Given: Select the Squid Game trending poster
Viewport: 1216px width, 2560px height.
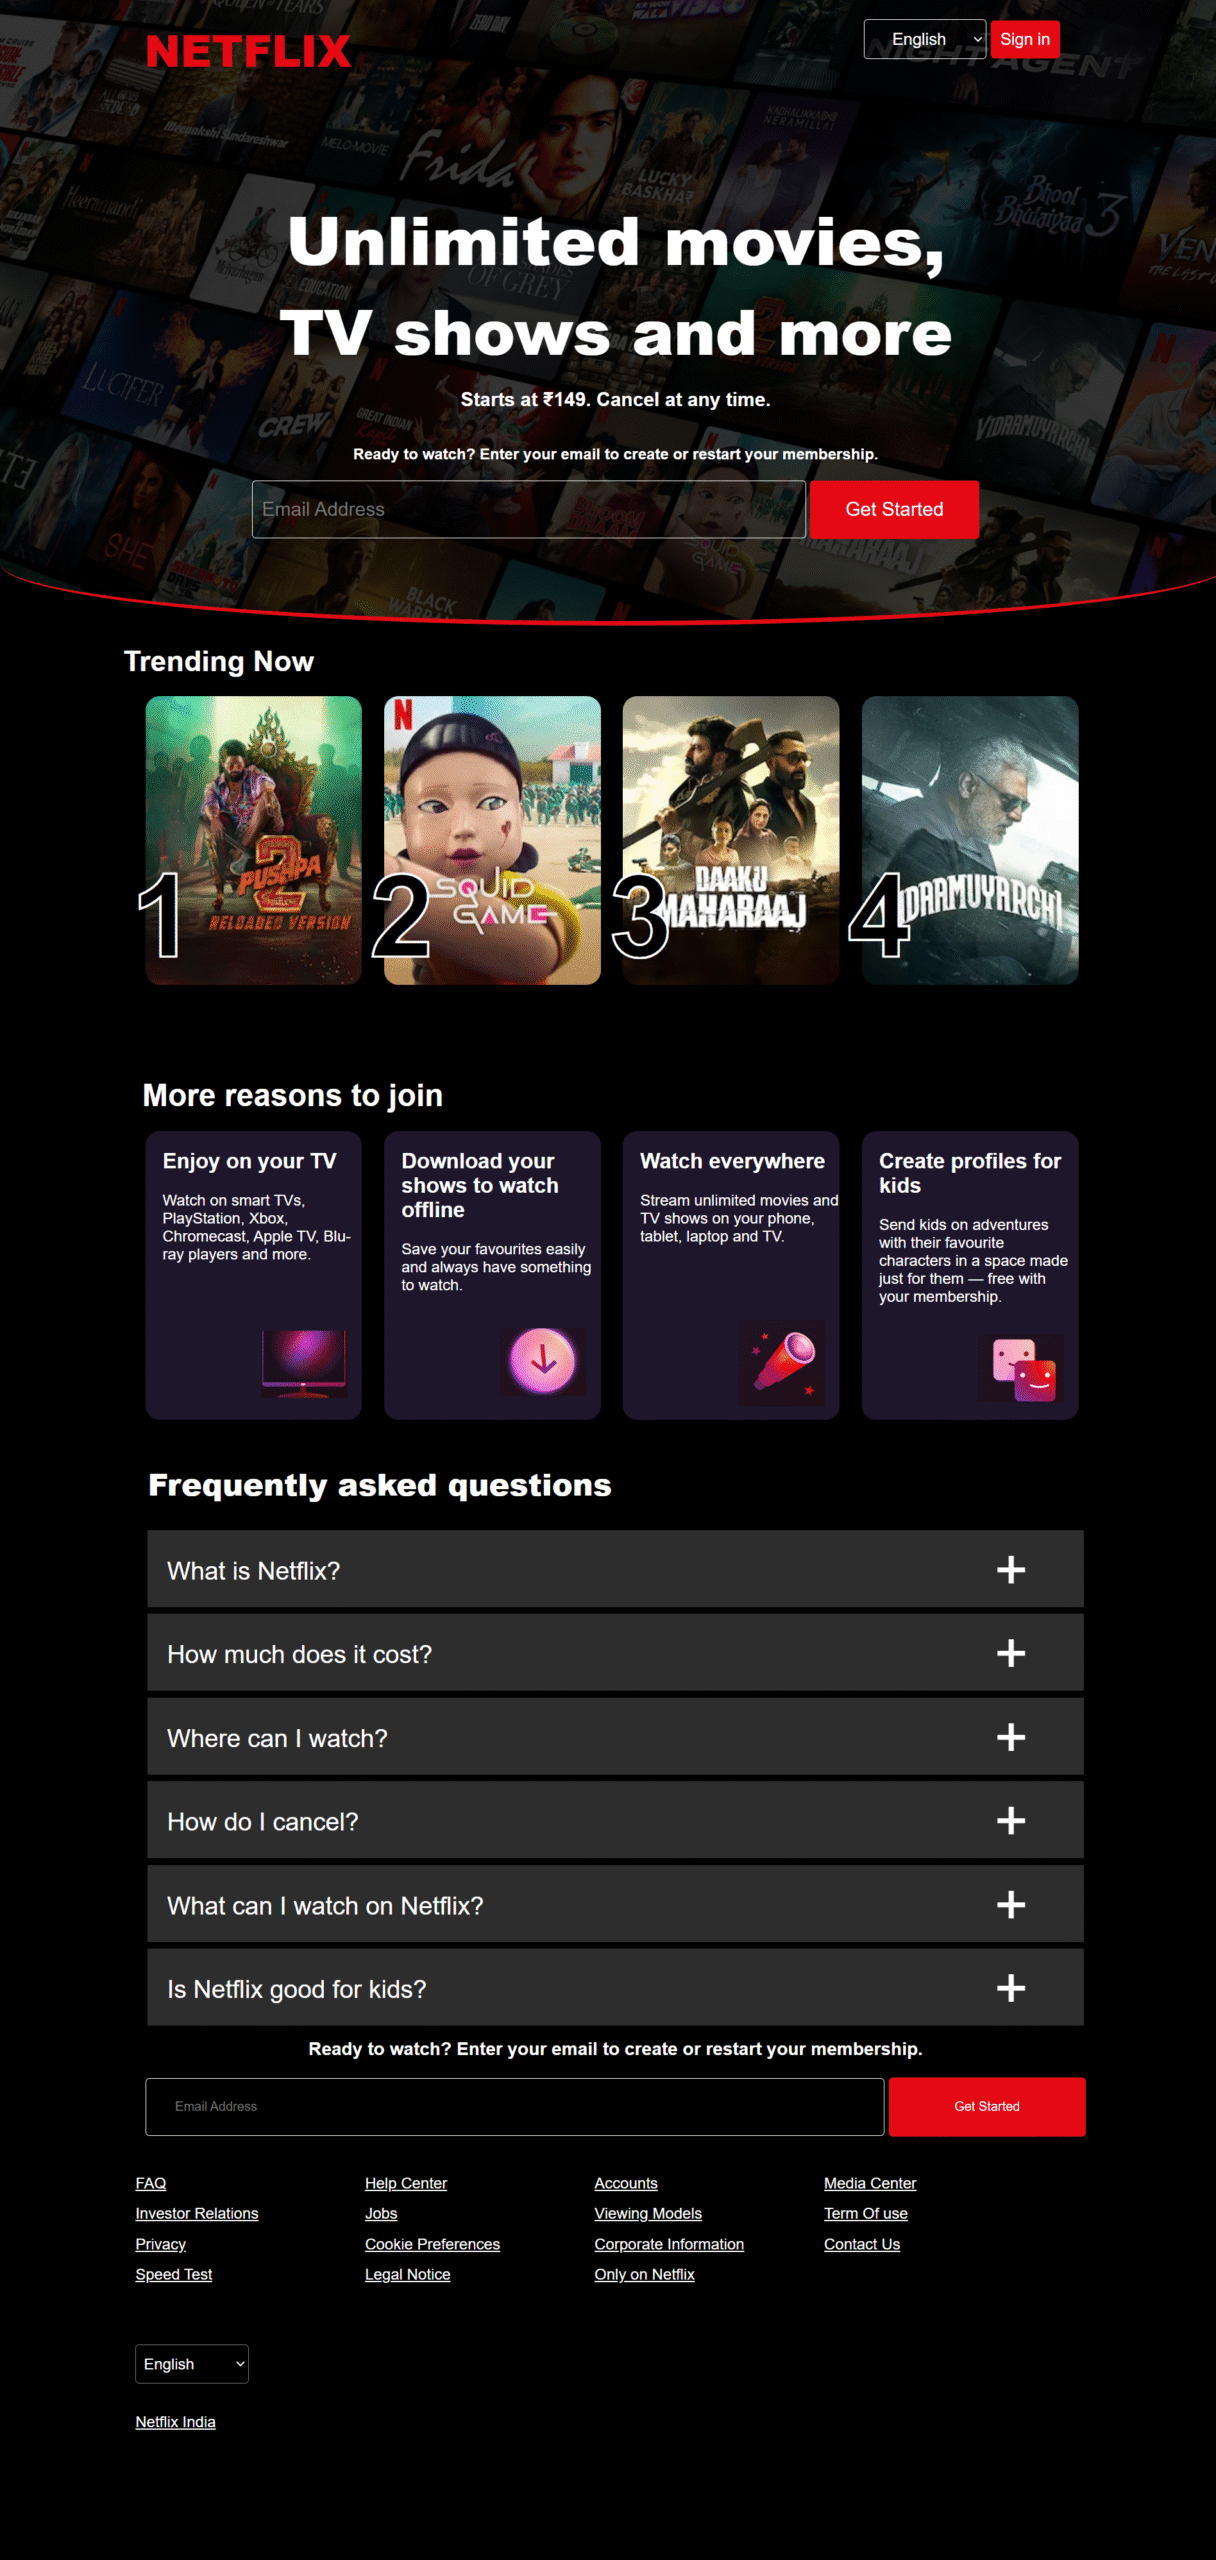Looking at the screenshot, I should [x=492, y=840].
